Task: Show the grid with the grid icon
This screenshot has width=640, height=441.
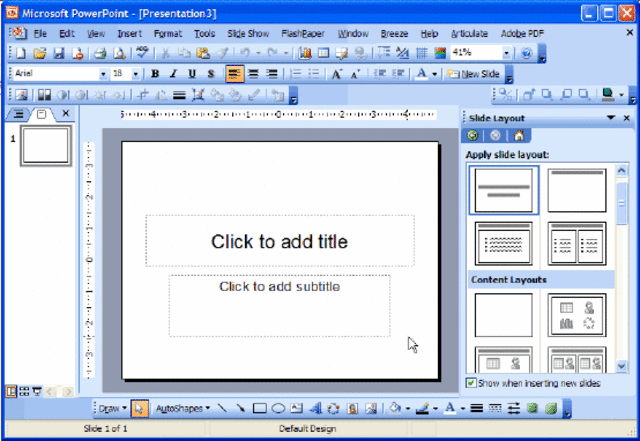Action: click(422, 53)
